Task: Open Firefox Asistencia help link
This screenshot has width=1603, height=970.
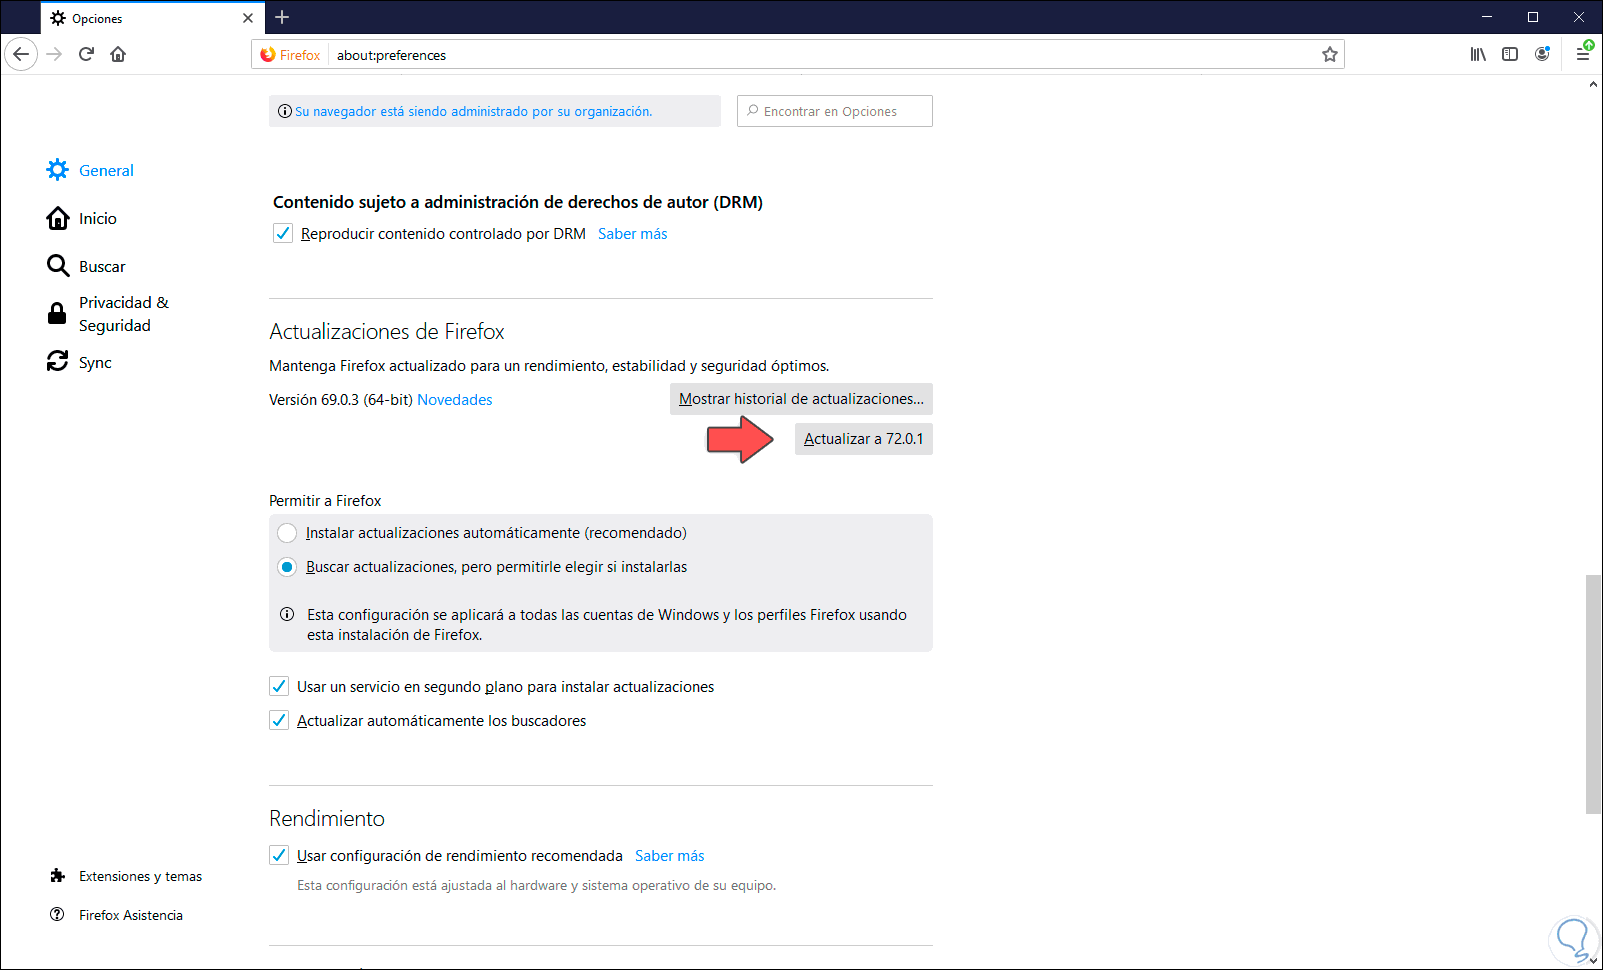Action: pyautogui.click(x=116, y=915)
